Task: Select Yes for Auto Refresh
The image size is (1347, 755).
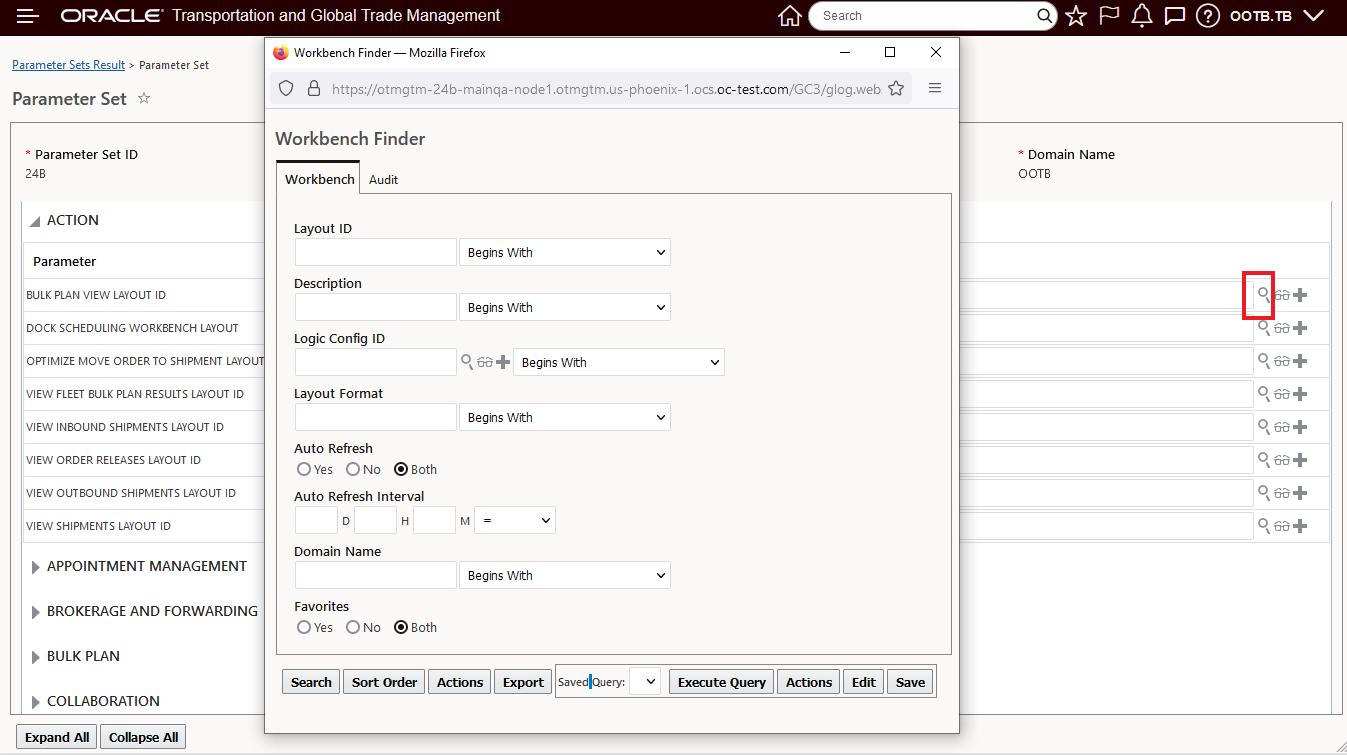Action: coord(304,469)
